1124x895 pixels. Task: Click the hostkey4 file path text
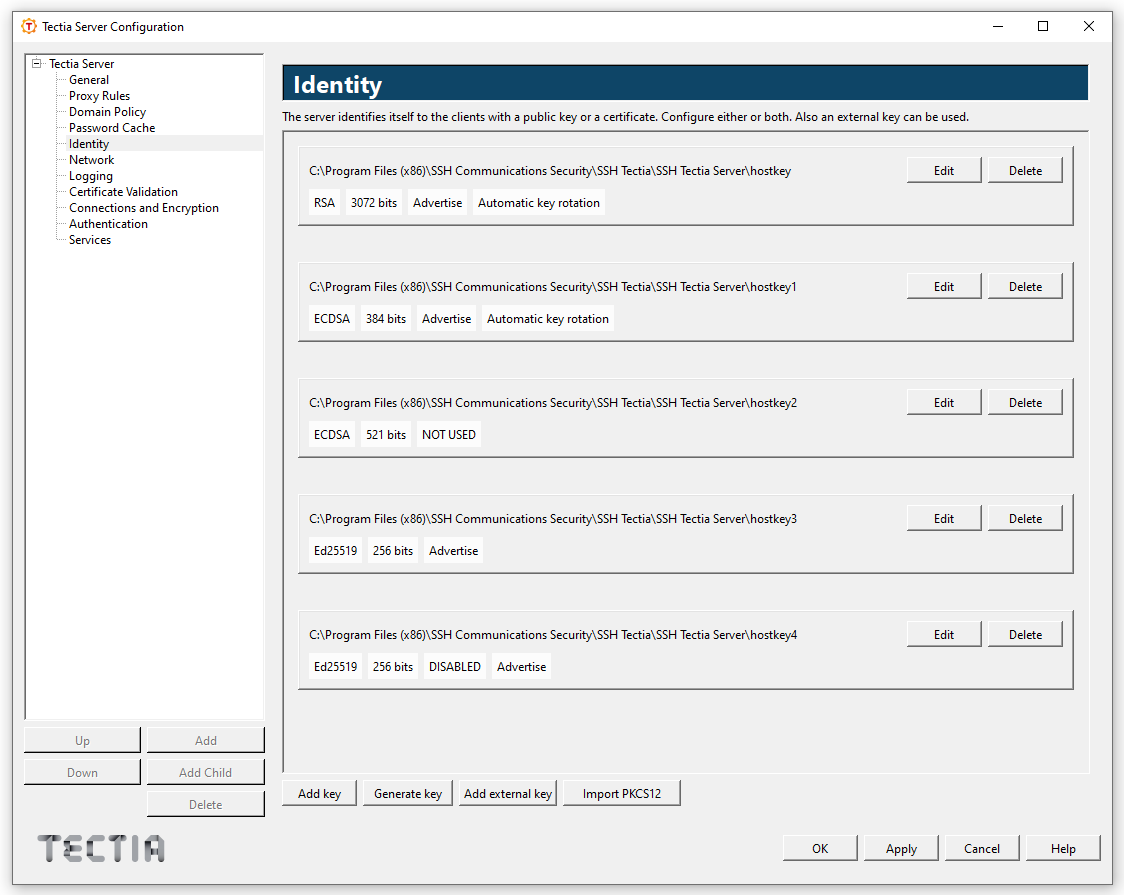pos(553,635)
